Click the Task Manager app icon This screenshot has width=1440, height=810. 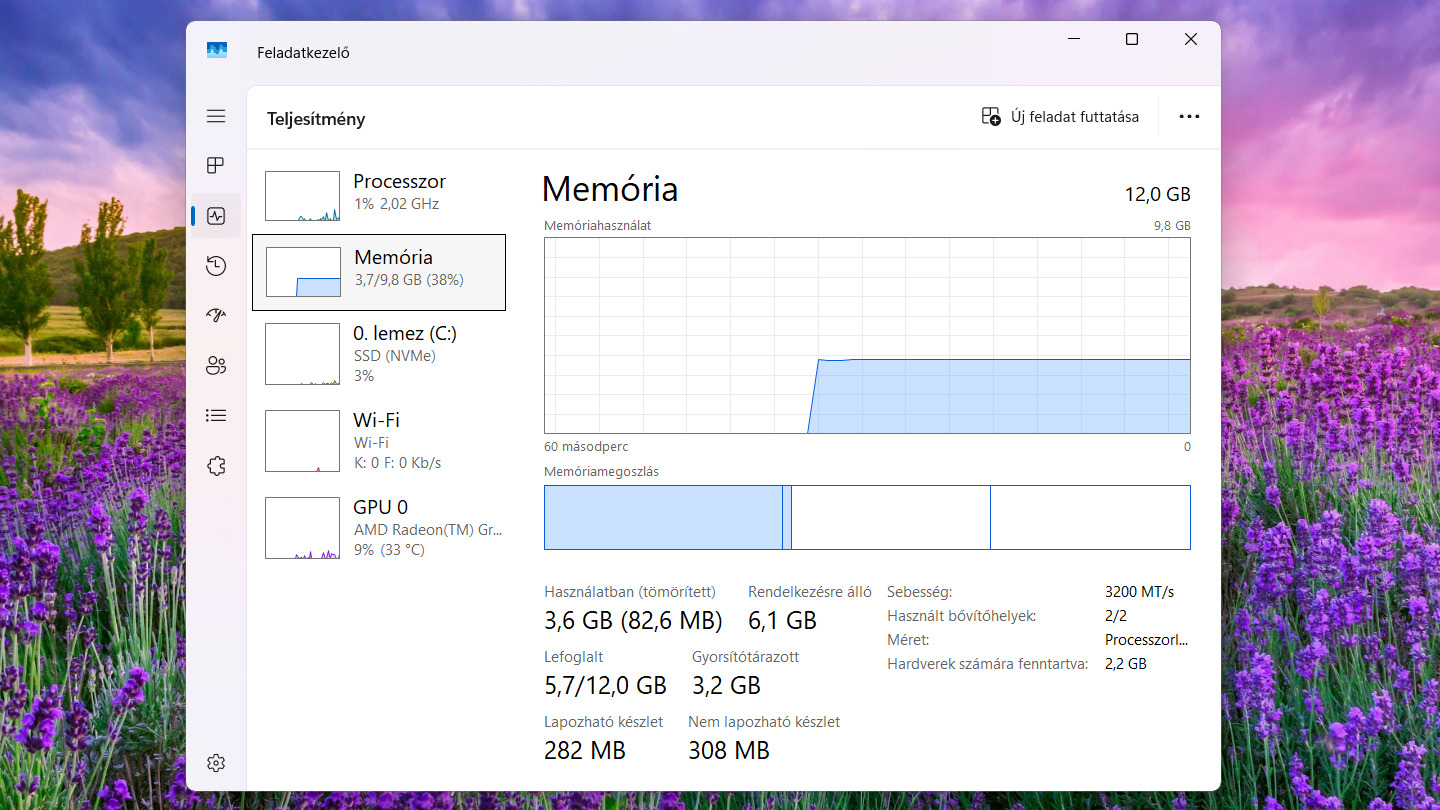click(x=217, y=51)
